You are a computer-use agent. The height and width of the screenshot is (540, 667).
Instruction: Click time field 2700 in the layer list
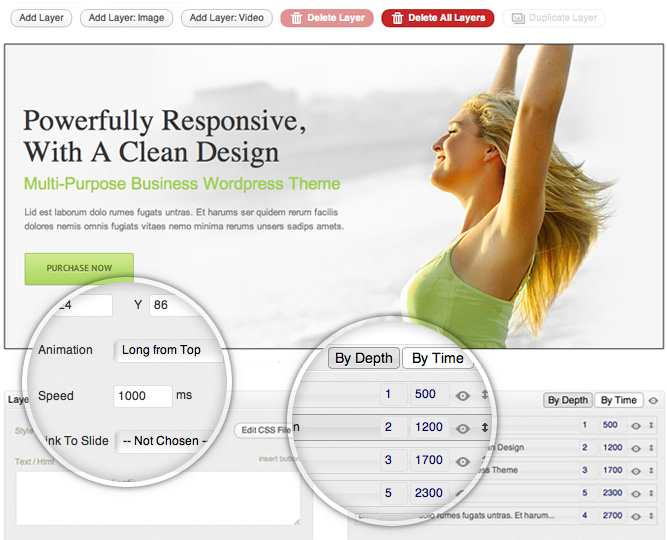click(x=612, y=516)
